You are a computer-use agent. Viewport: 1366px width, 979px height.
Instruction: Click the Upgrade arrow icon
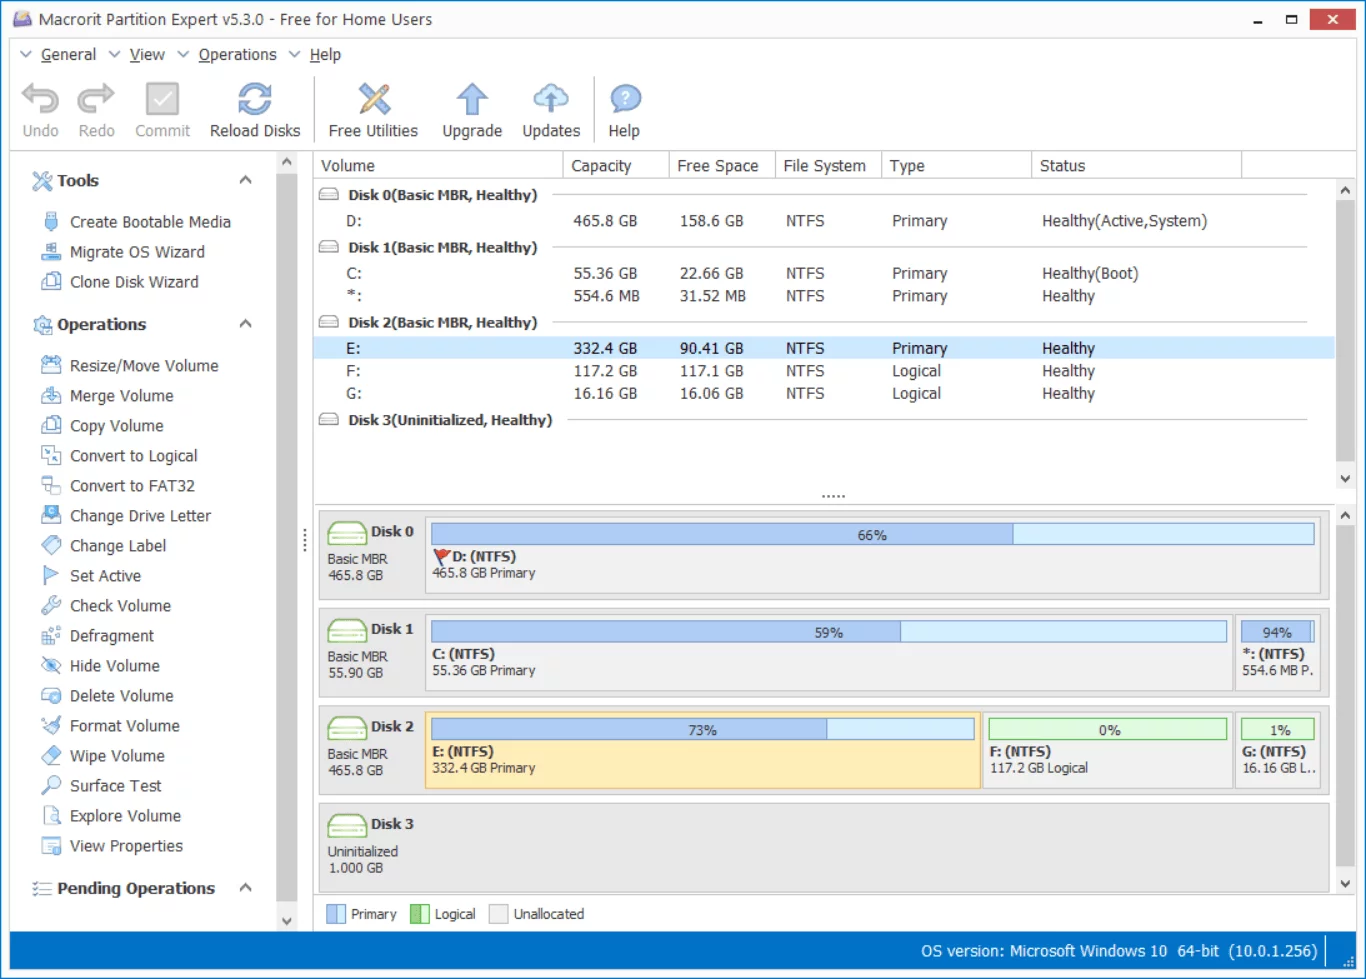pyautogui.click(x=470, y=100)
